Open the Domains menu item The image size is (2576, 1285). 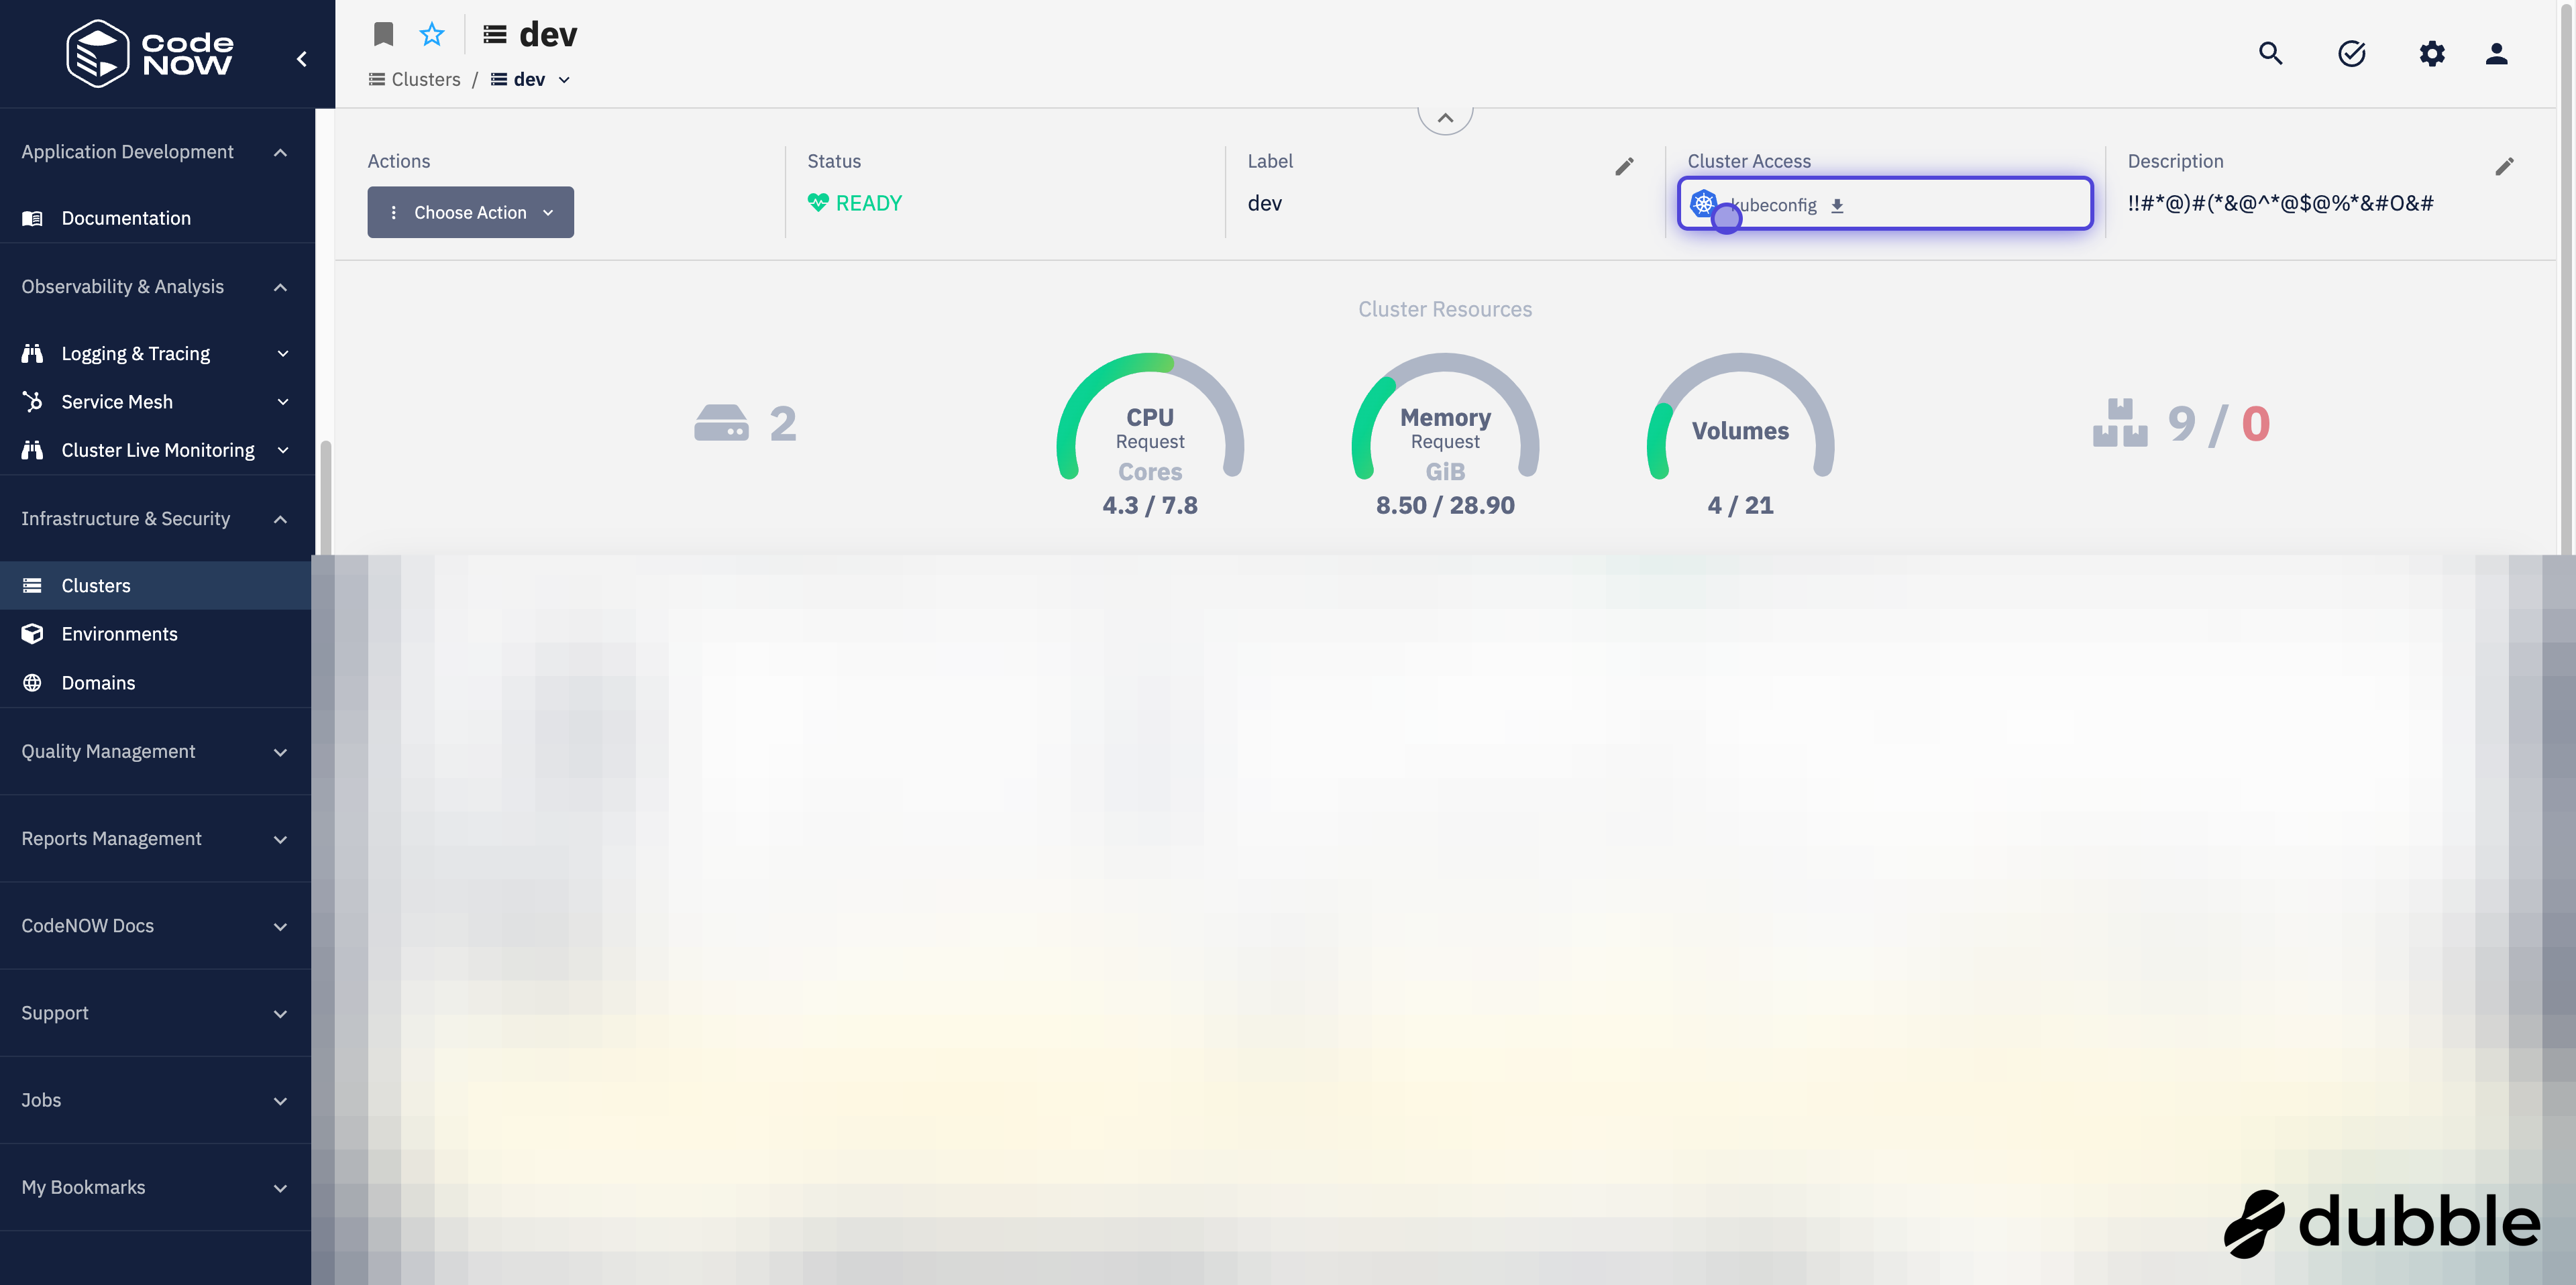point(98,683)
